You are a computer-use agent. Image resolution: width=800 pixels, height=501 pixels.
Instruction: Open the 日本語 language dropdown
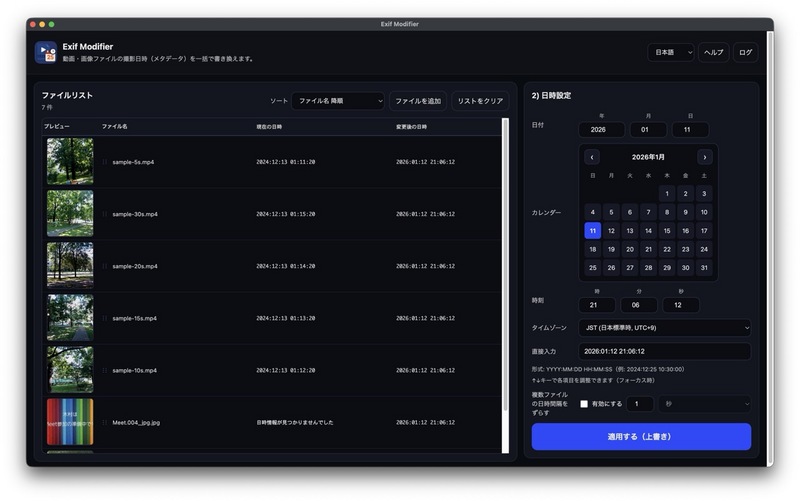670,52
